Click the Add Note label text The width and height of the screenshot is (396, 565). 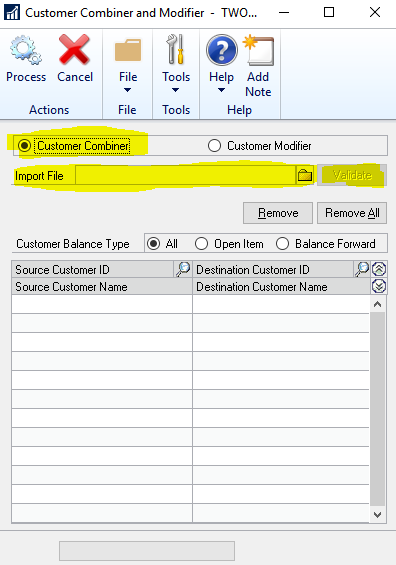(258, 84)
